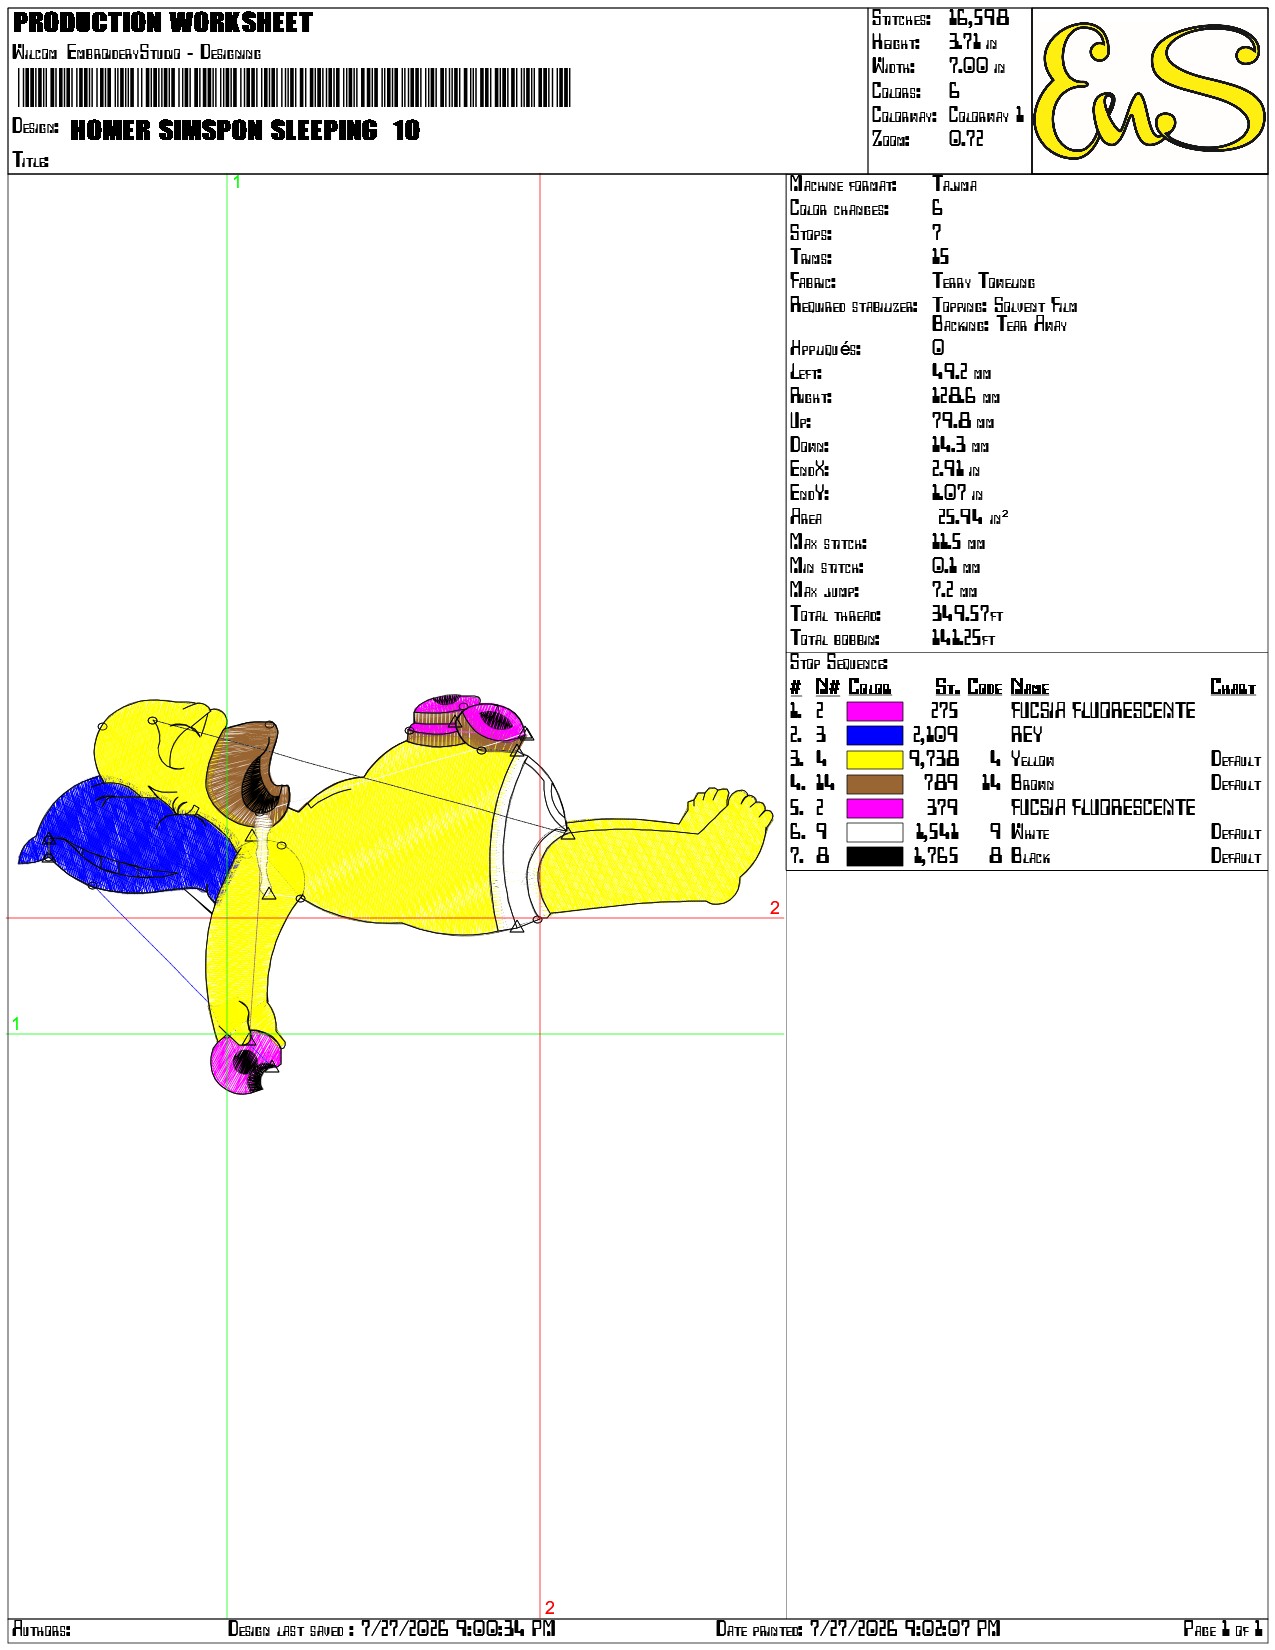Click the 'Yellow' thread name
This screenshot has width=1275, height=1650.
coord(1033,760)
